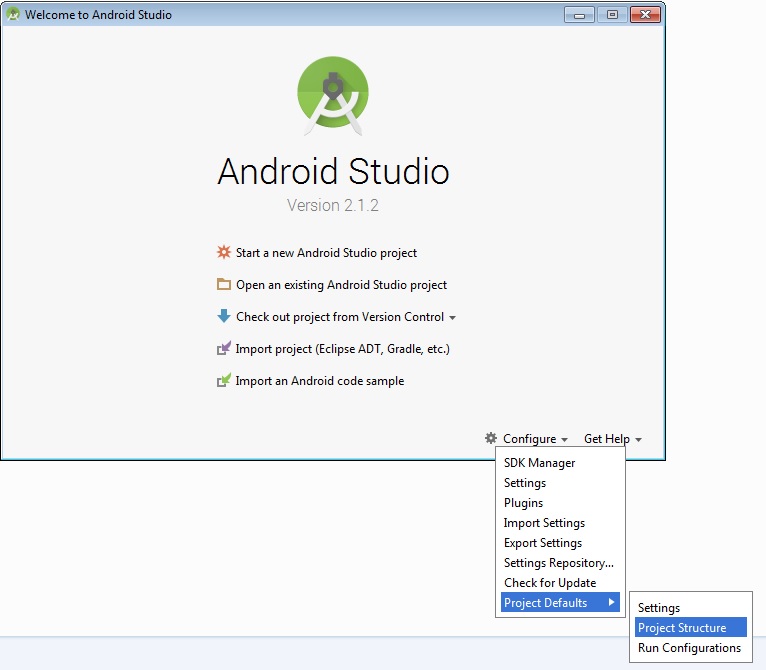Click the orange starburst new project icon
Viewport: 766px width, 670px height.
[224, 252]
